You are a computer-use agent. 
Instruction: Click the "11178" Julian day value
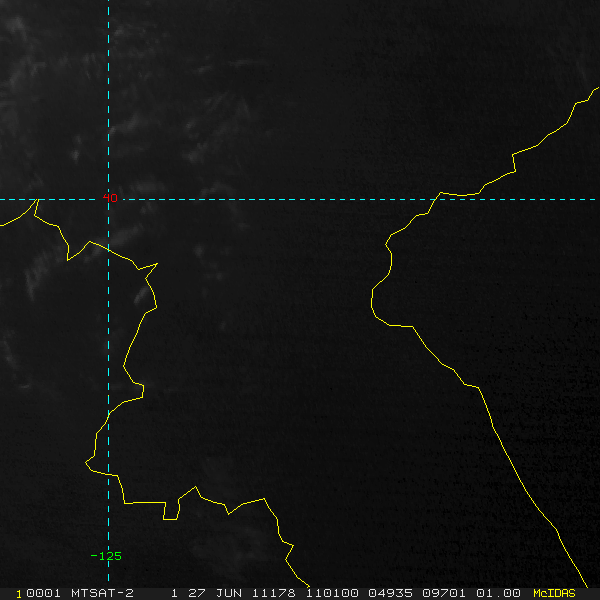(x=273, y=593)
